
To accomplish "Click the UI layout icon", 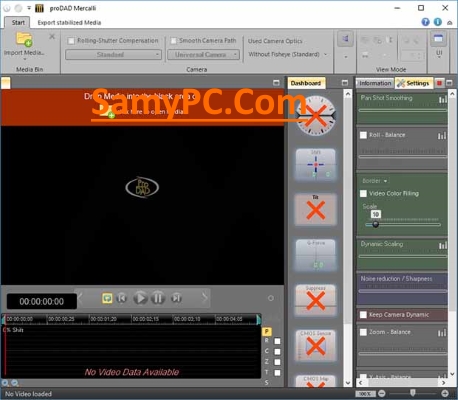I will click(438, 39).
